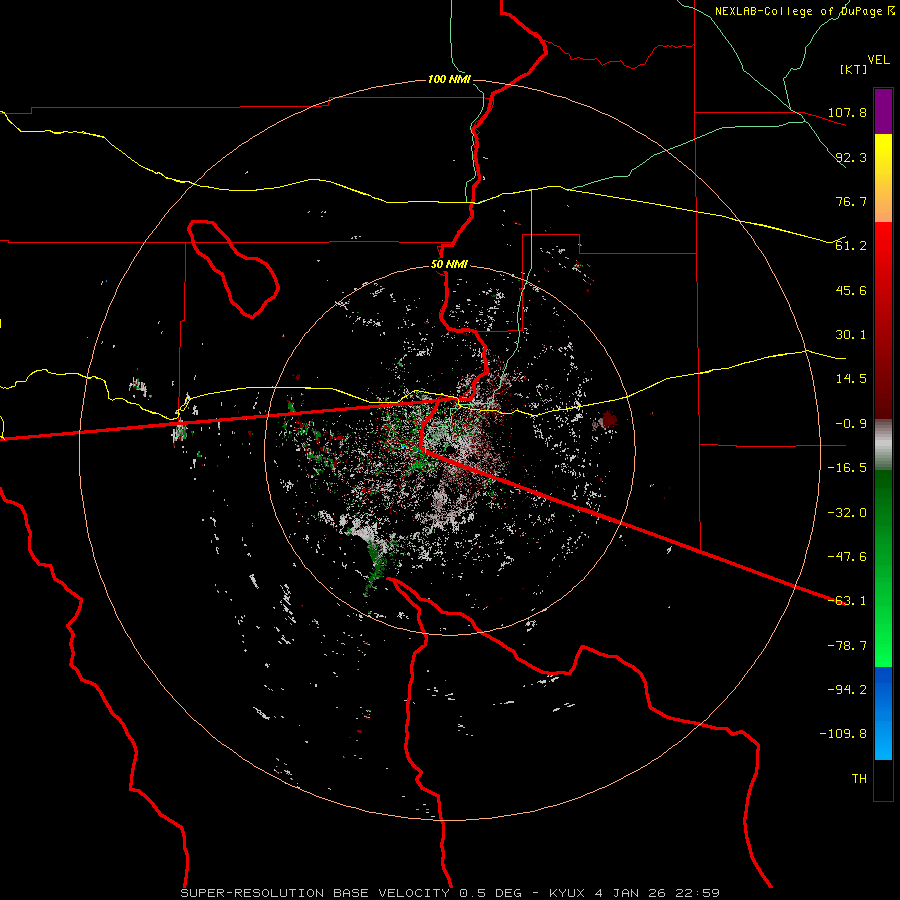Viewport: 900px width, 900px height.
Task: Click the closed red loop boundary northwest of radar
Action: point(234,269)
